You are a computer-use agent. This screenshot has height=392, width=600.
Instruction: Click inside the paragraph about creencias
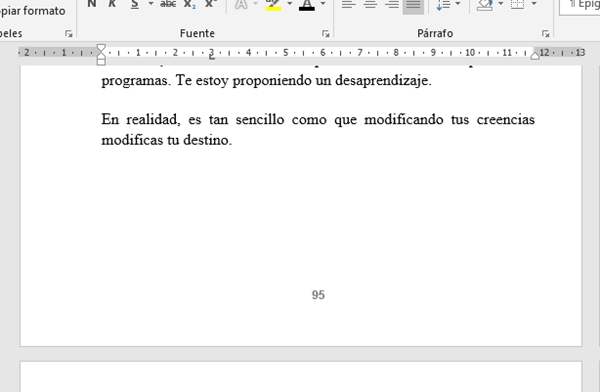pyautogui.click(x=318, y=130)
